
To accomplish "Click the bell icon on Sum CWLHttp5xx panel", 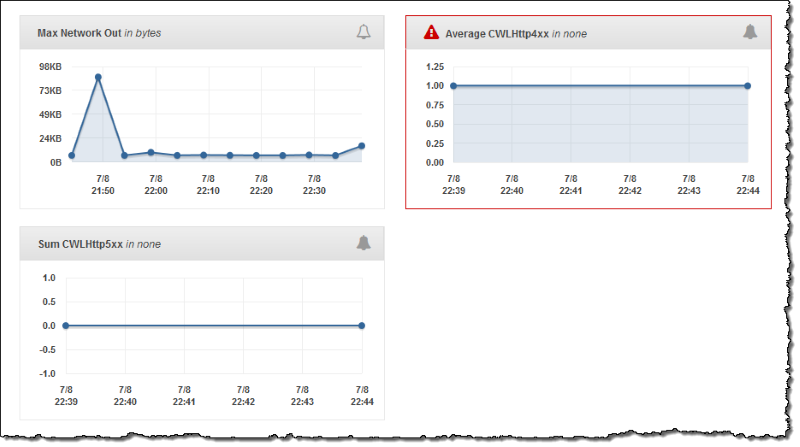I will point(363,243).
